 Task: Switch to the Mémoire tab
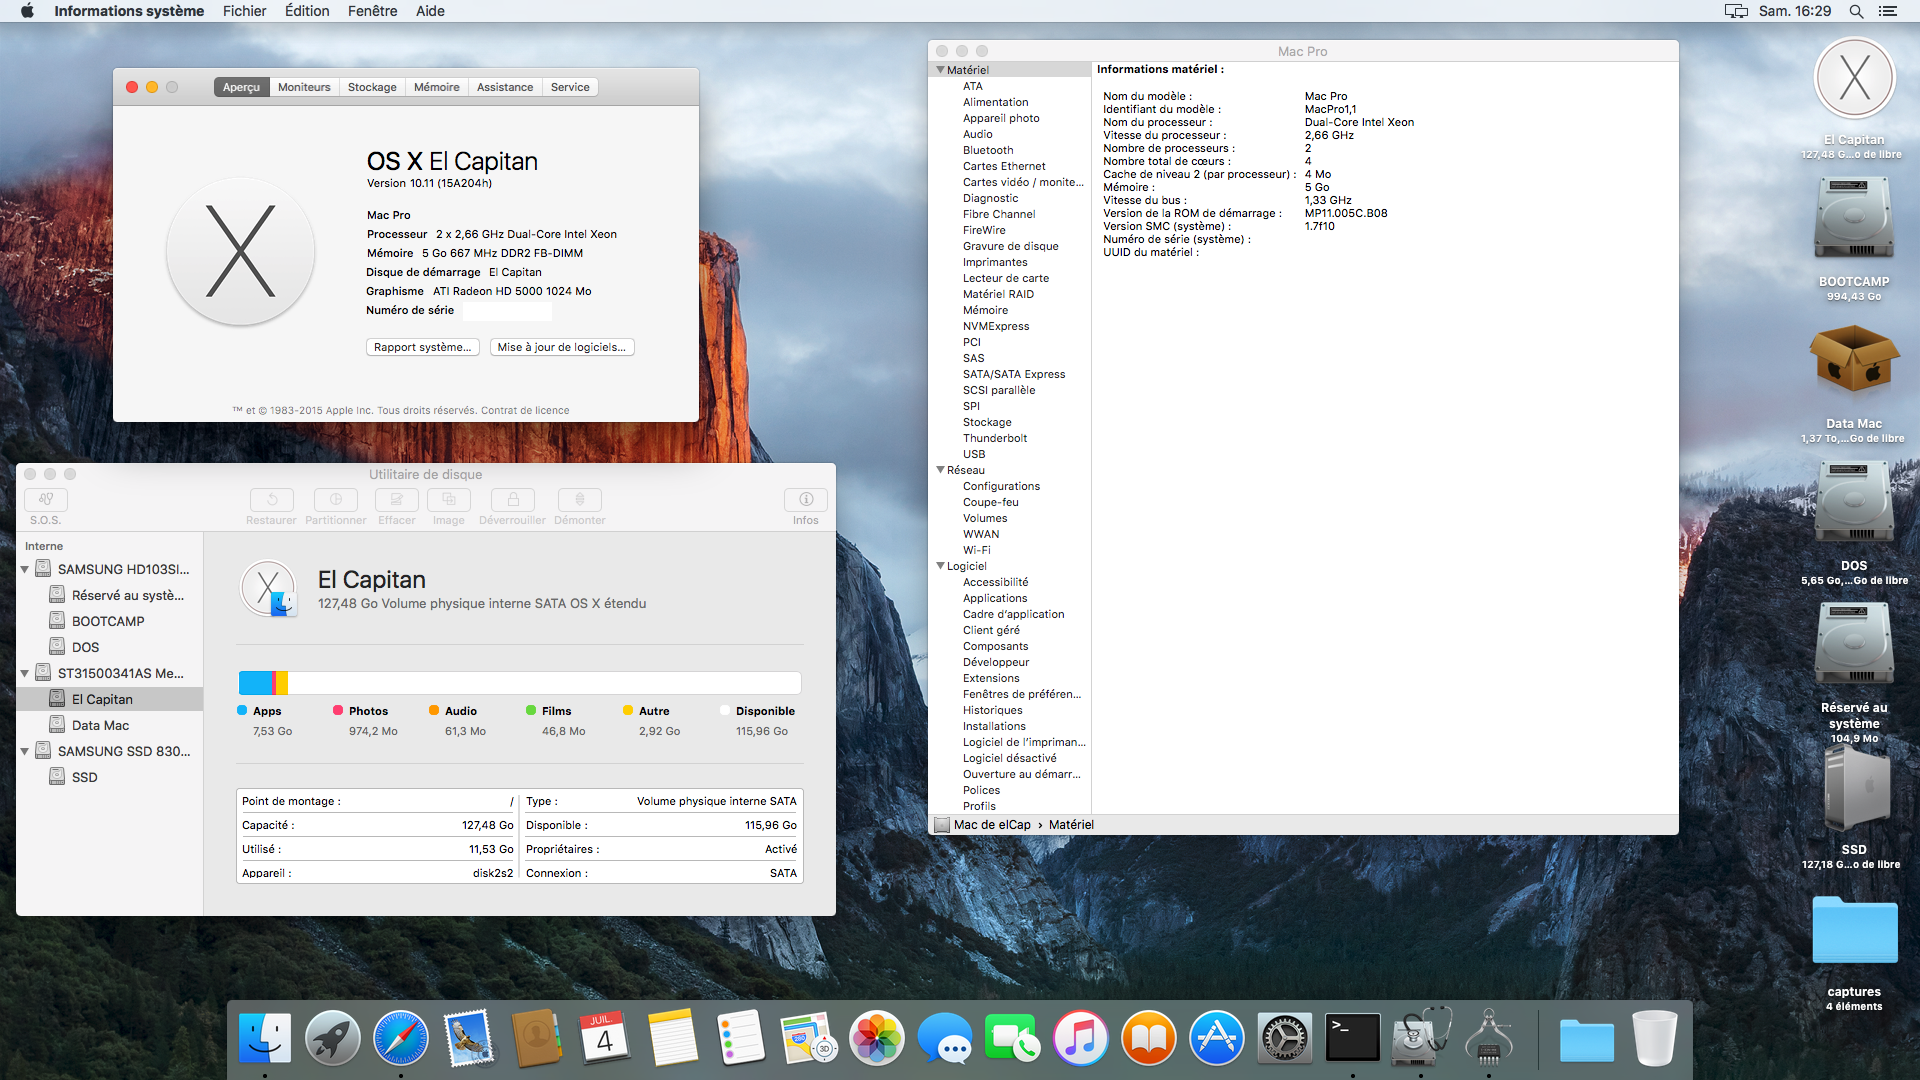point(437,87)
